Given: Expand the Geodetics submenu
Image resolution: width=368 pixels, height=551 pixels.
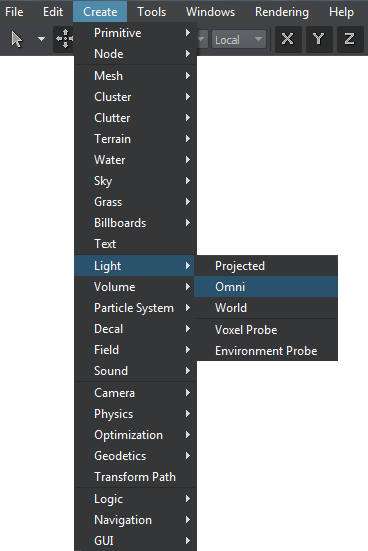Looking at the screenshot, I should click(x=135, y=456).
